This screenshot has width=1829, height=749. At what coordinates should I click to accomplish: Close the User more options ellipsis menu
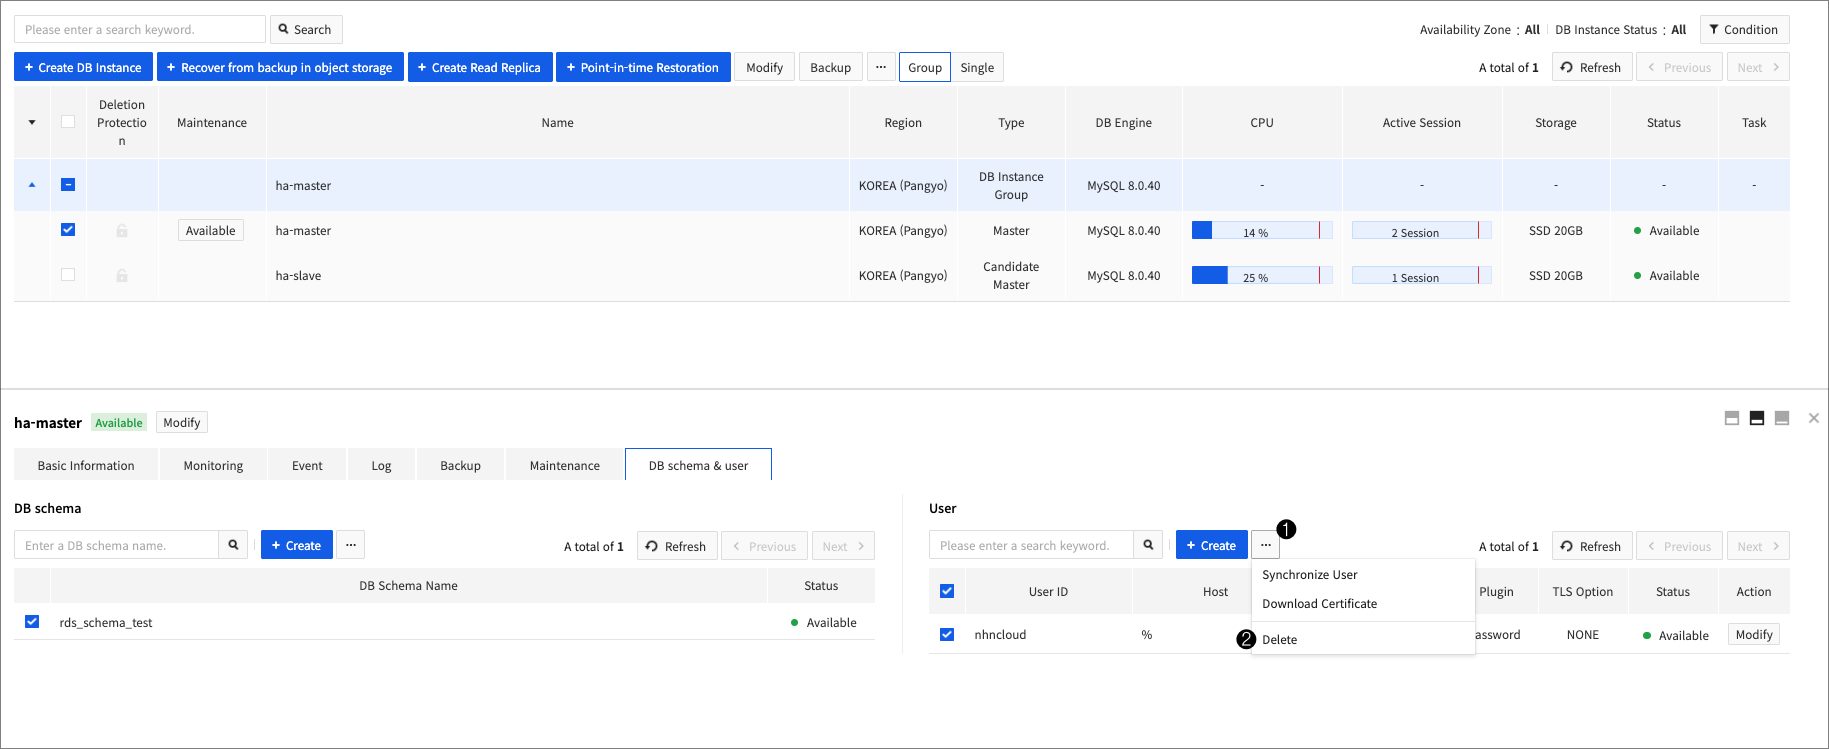coord(1266,545)
